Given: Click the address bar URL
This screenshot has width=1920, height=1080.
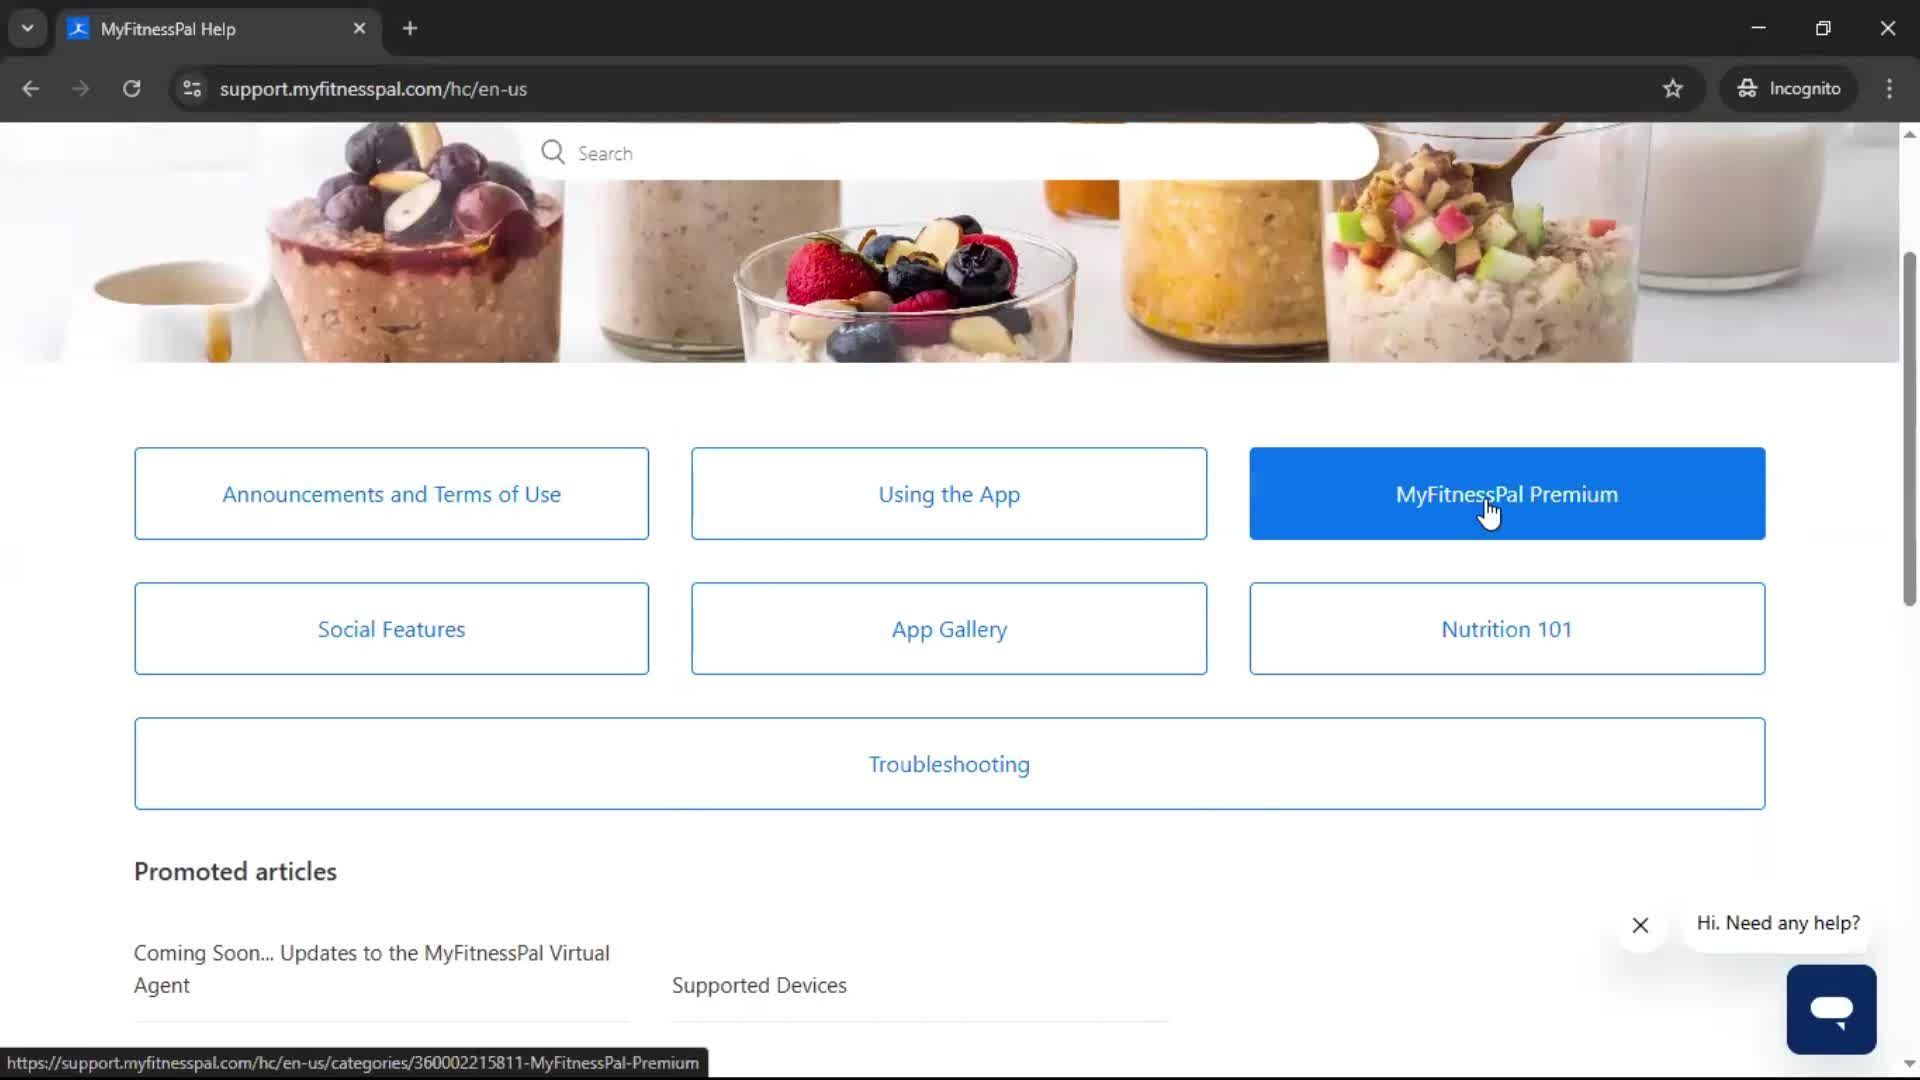Looking at the screenshot, I should [x=373, y=89].
